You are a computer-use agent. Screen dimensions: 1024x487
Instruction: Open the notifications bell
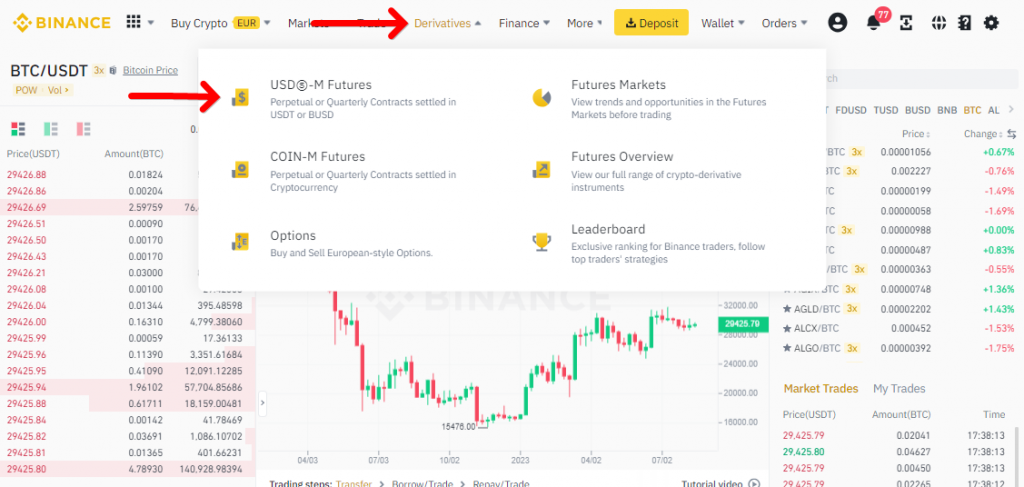(x=873, y=23)
